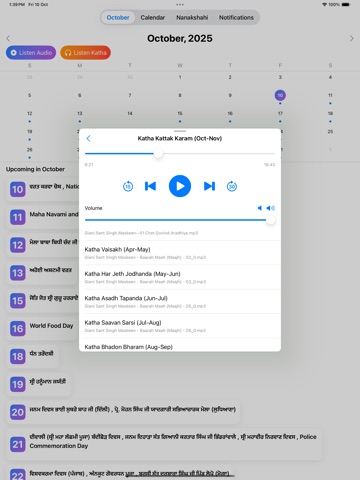Play Katha Vaisakh (Apr-May)
The width and height of the screenshot is (360, 480).
(180, 253)
